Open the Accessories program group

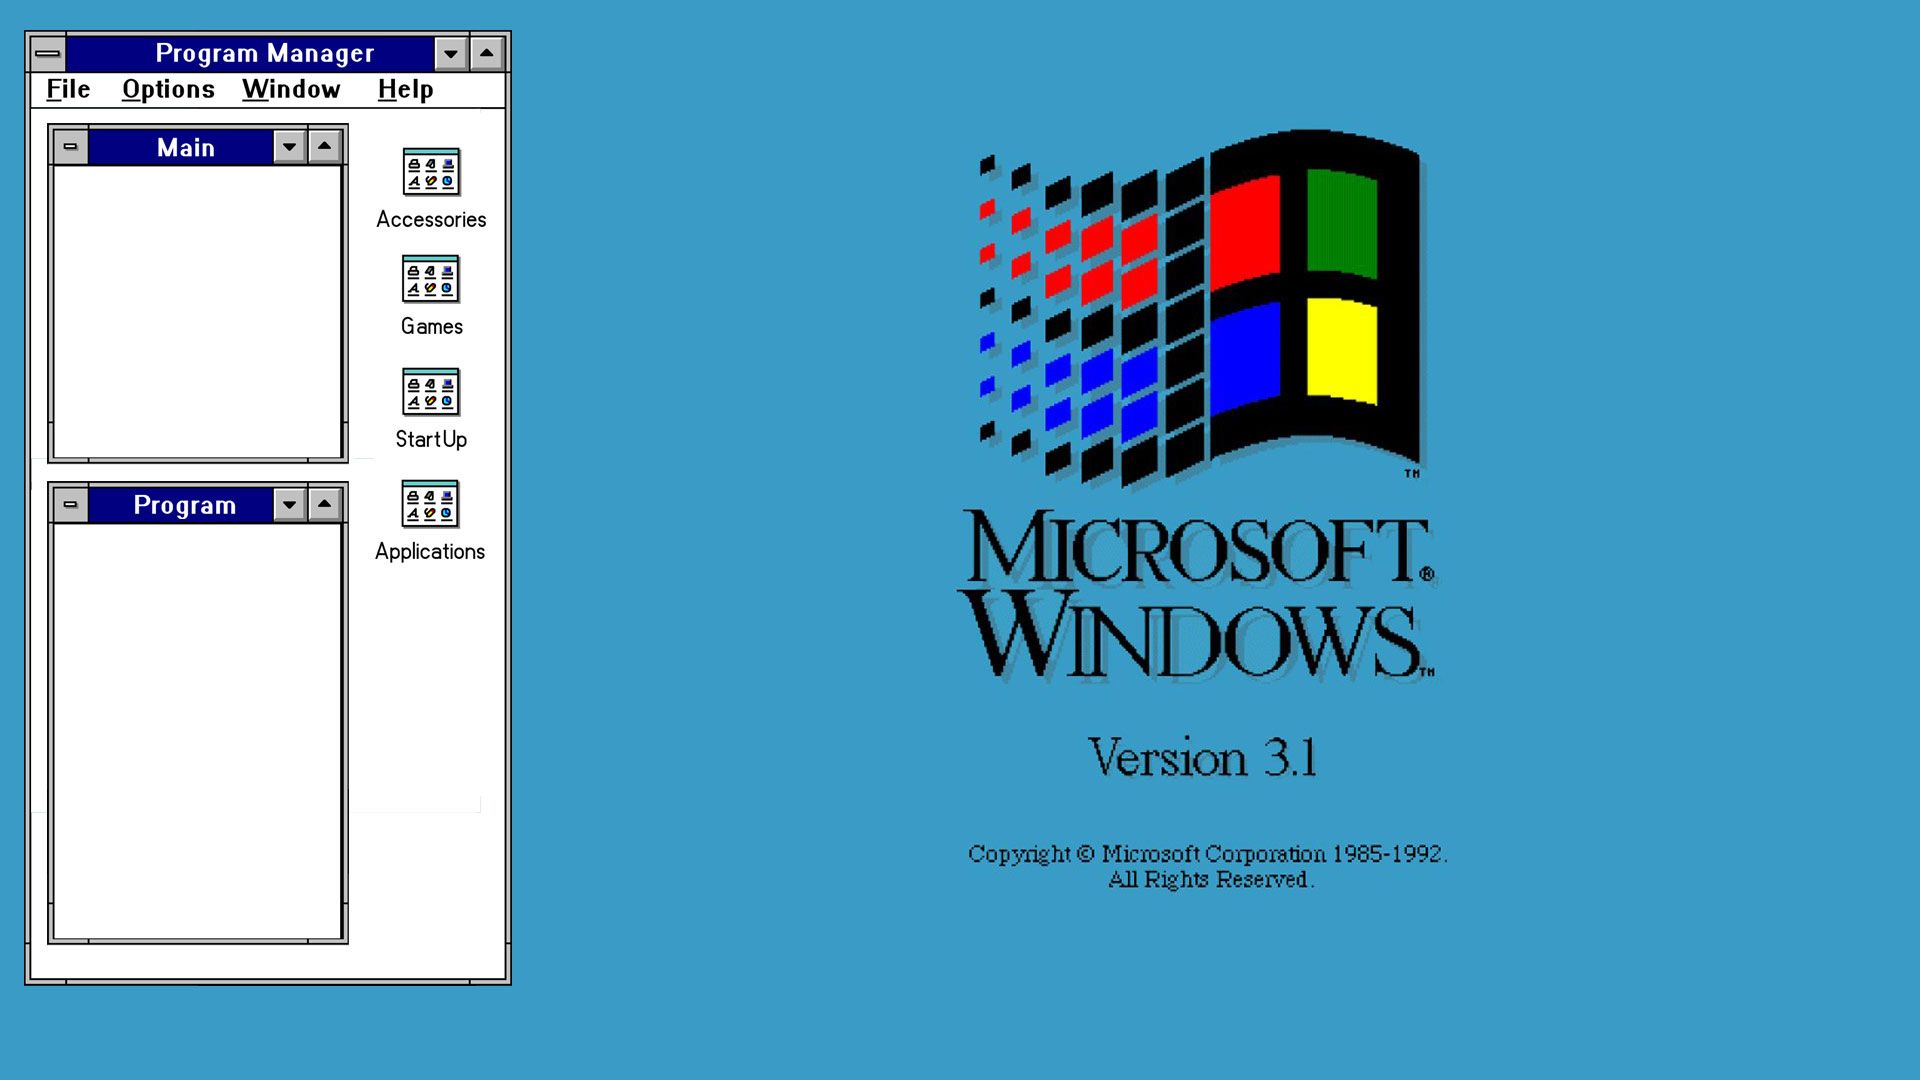pos(430,173)
